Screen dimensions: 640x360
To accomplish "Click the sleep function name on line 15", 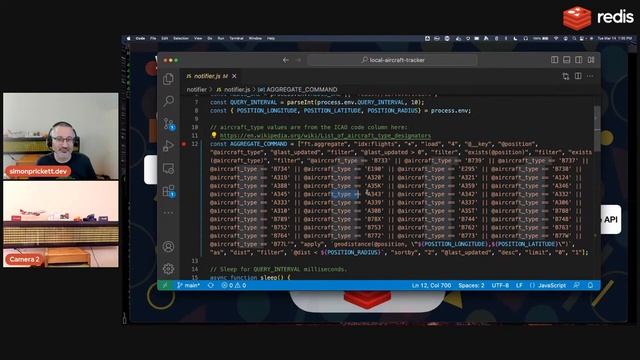I will (268, 277).
